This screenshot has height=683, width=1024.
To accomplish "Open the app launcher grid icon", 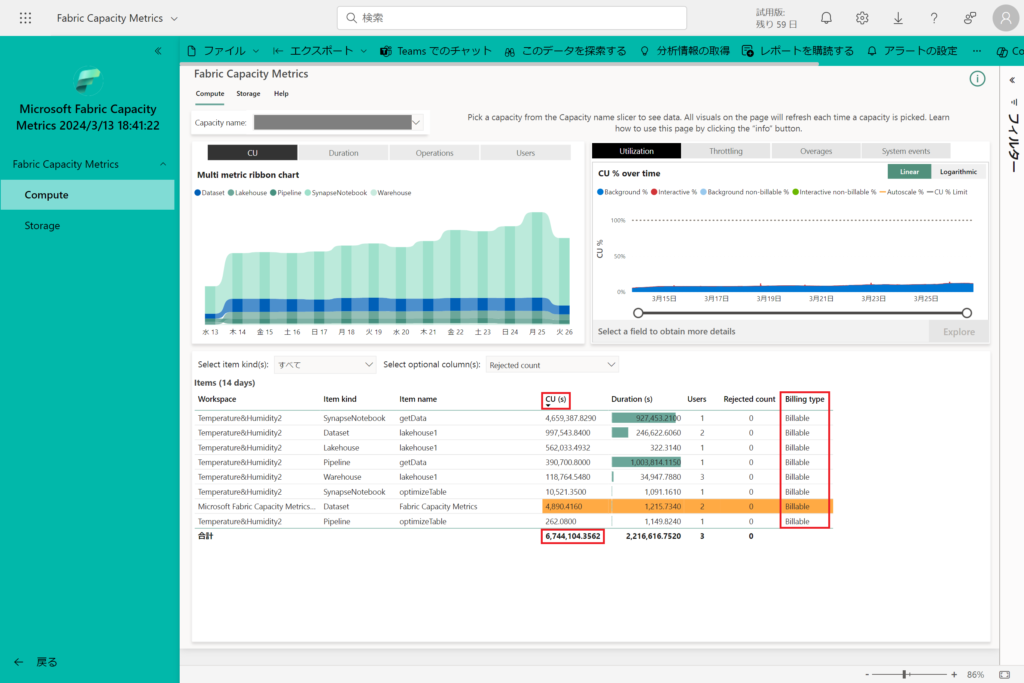I will [25, 18].
